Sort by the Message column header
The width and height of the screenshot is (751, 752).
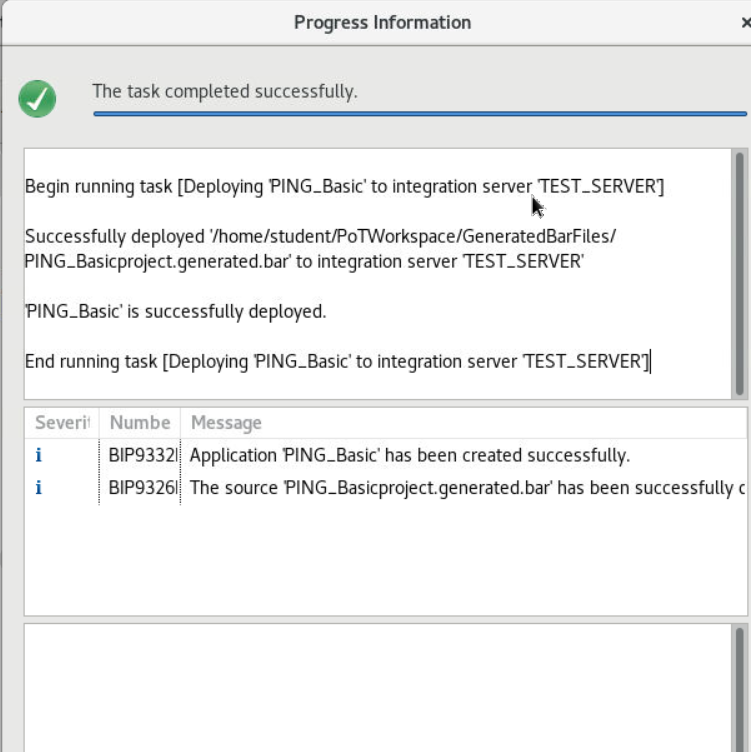(226, 423)
